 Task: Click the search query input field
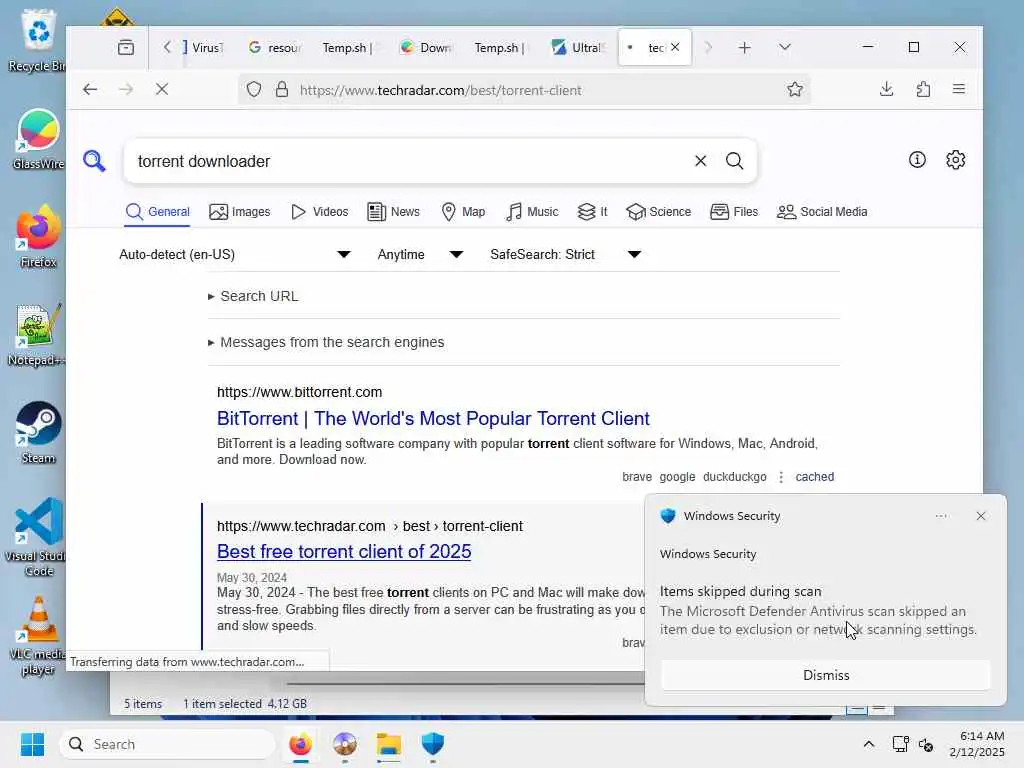tap(408, 161)
